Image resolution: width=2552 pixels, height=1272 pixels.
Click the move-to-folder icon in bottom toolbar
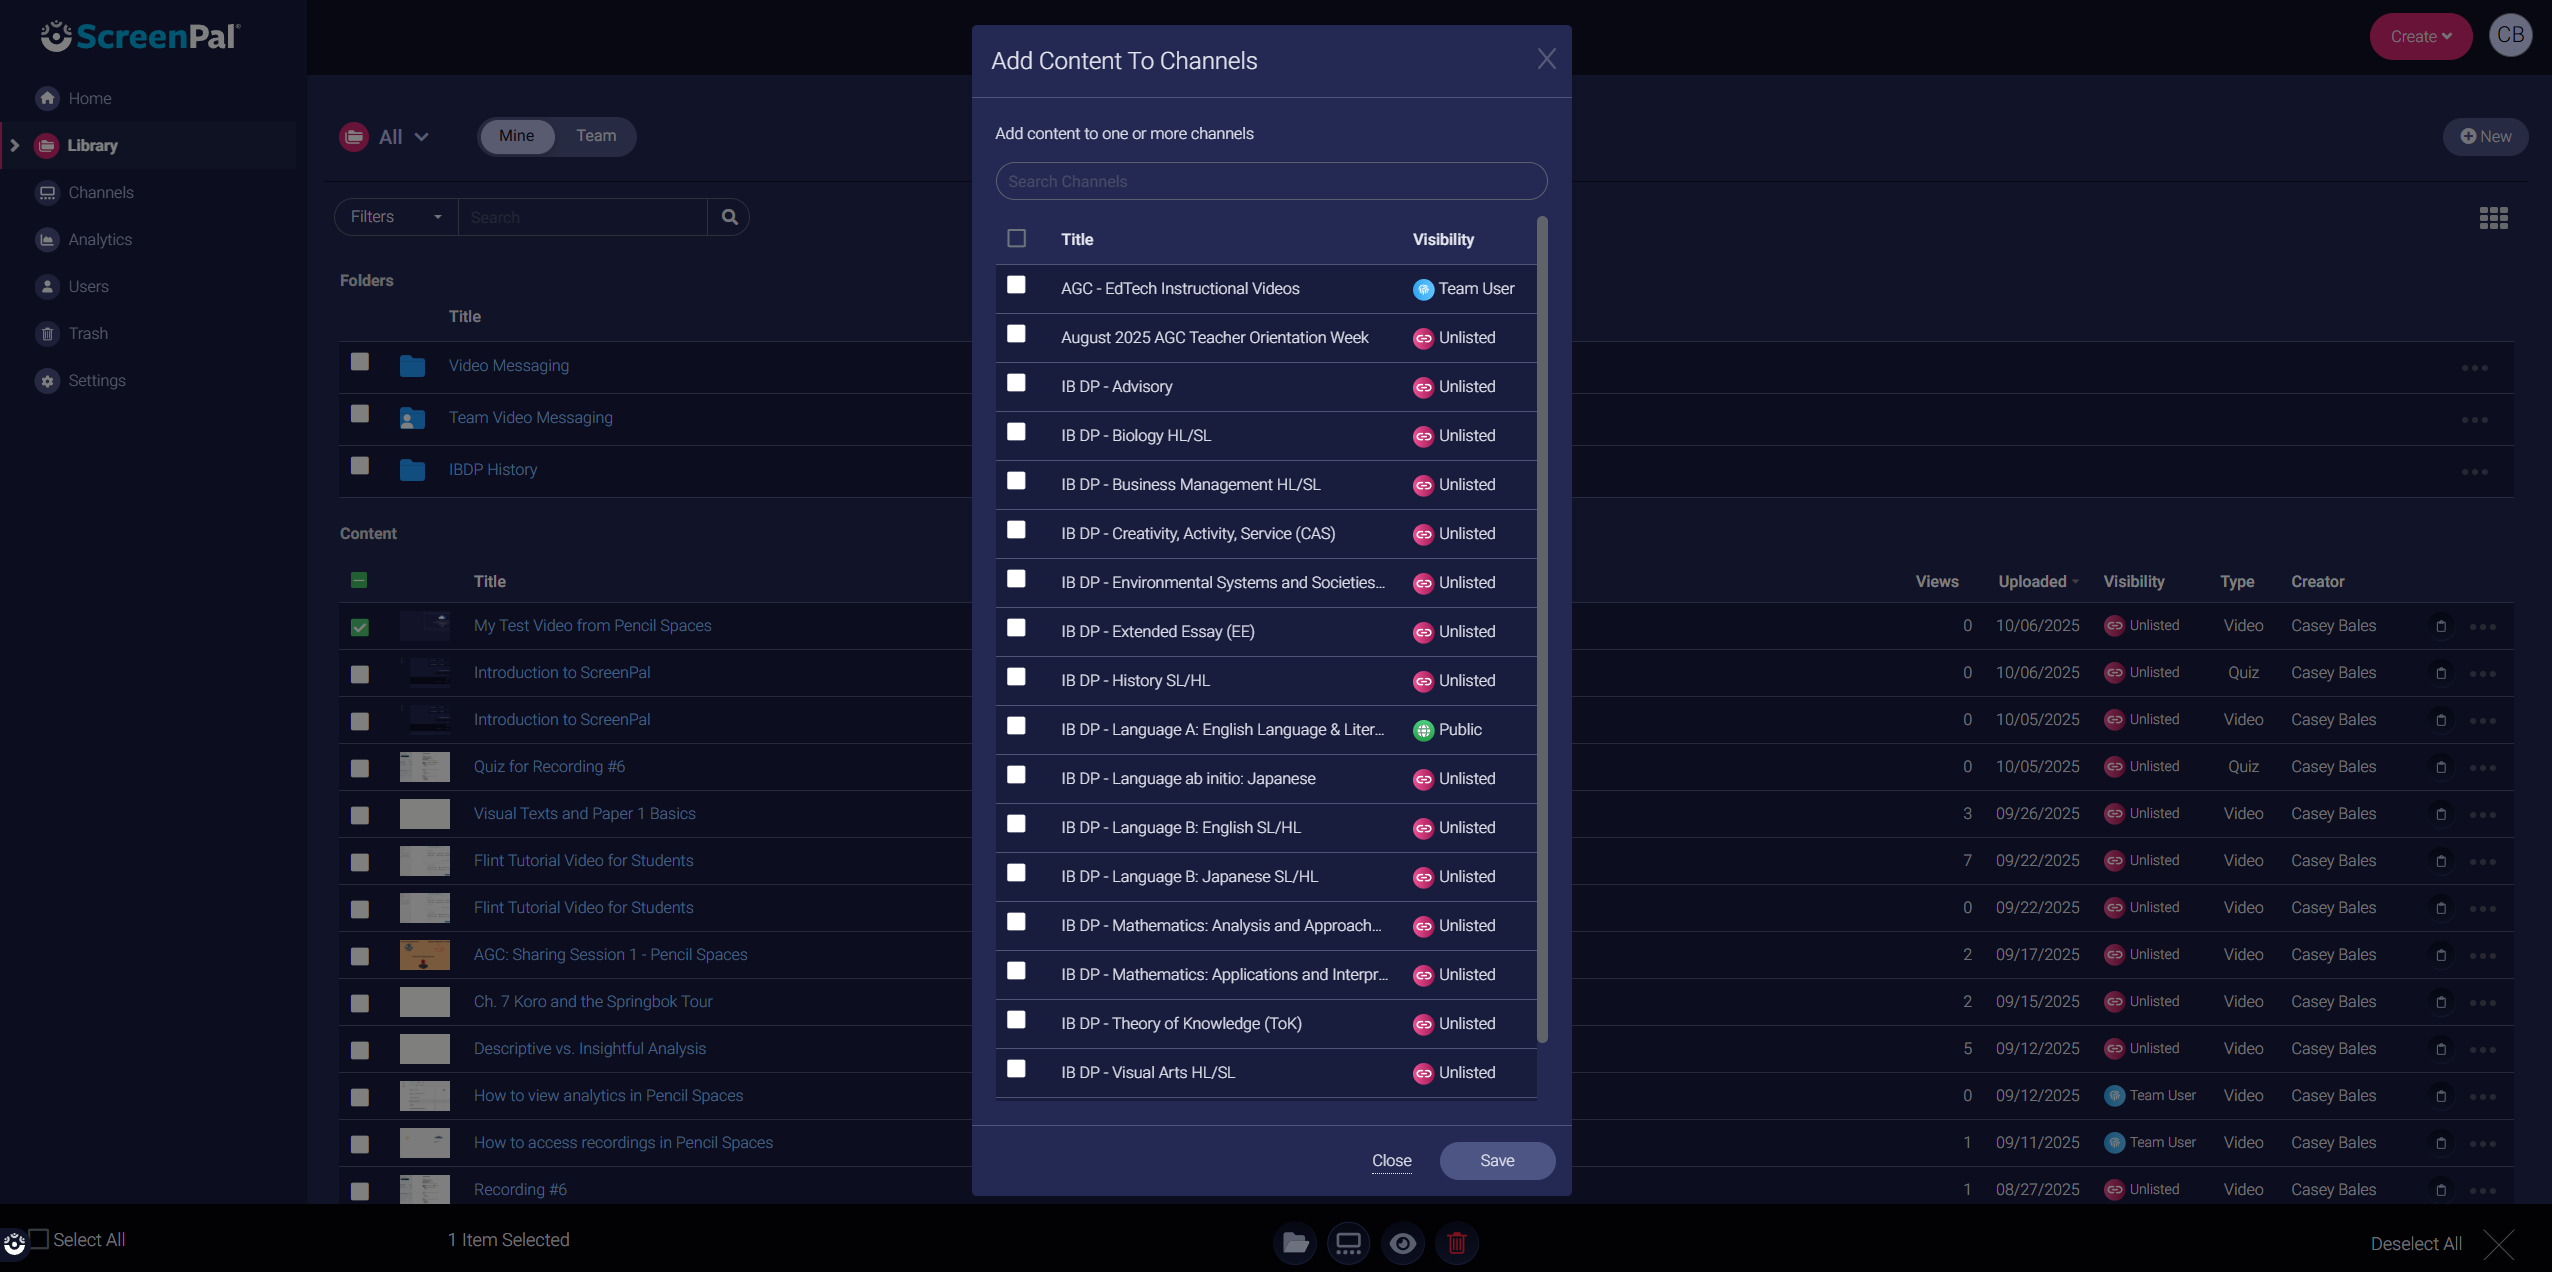click(x=1295, y=1243)
